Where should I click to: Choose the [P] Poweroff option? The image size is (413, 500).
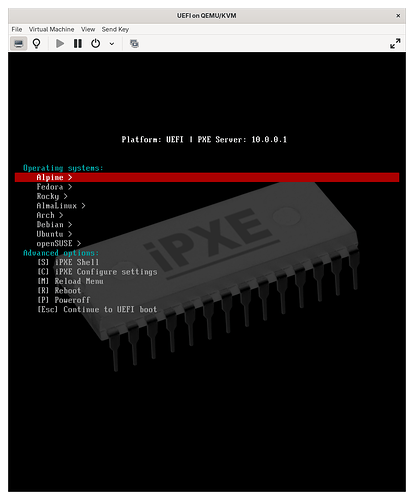point(63,300)
